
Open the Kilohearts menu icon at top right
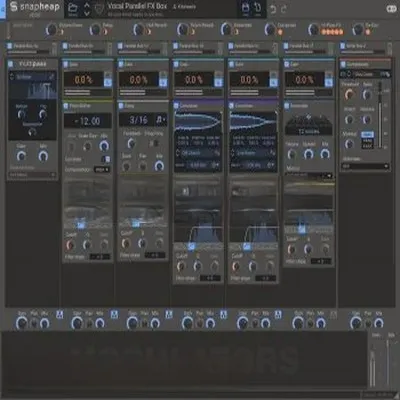391,9
